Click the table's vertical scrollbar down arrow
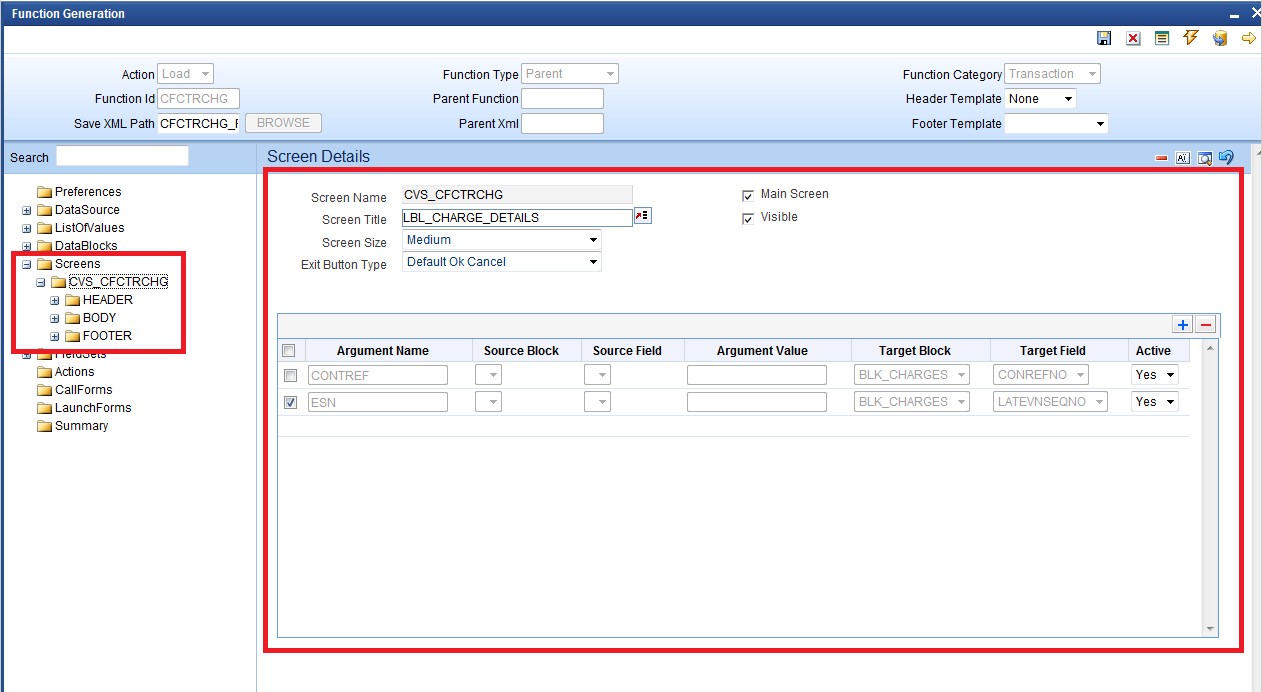Viewport: 1262px width, 692px height. pyautogui.click(x=1210, y=628)
